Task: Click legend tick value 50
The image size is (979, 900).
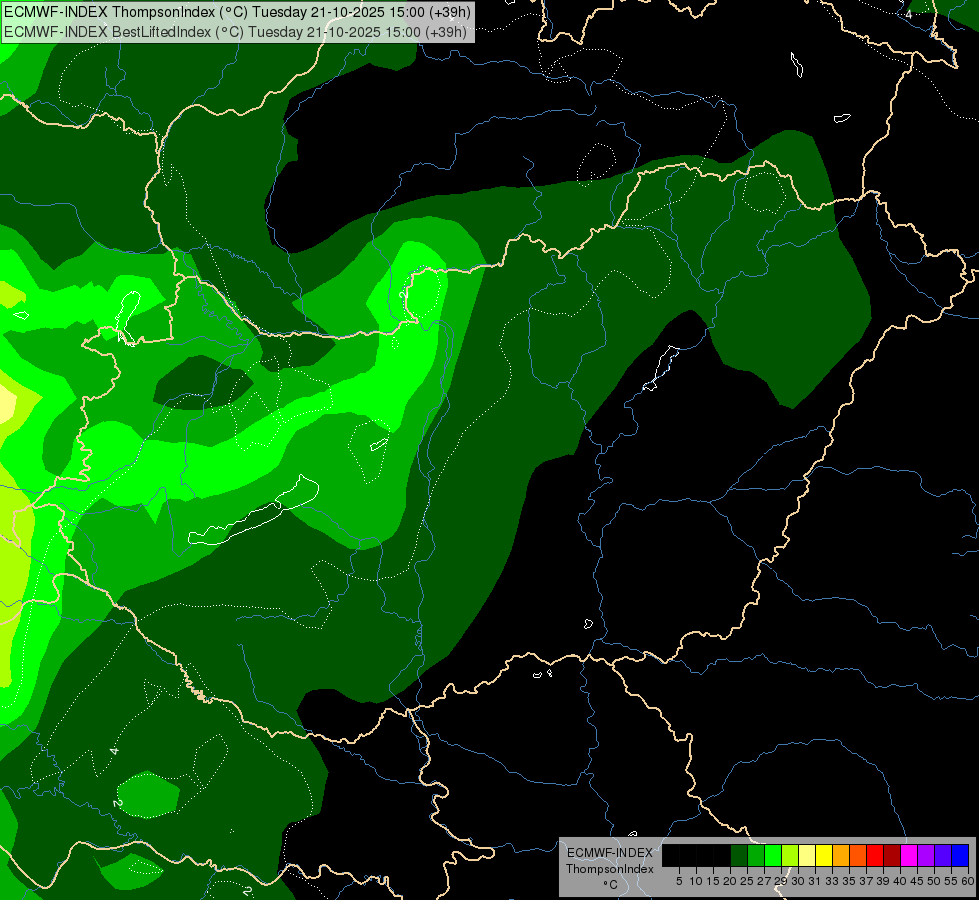Action: (935, 881)
